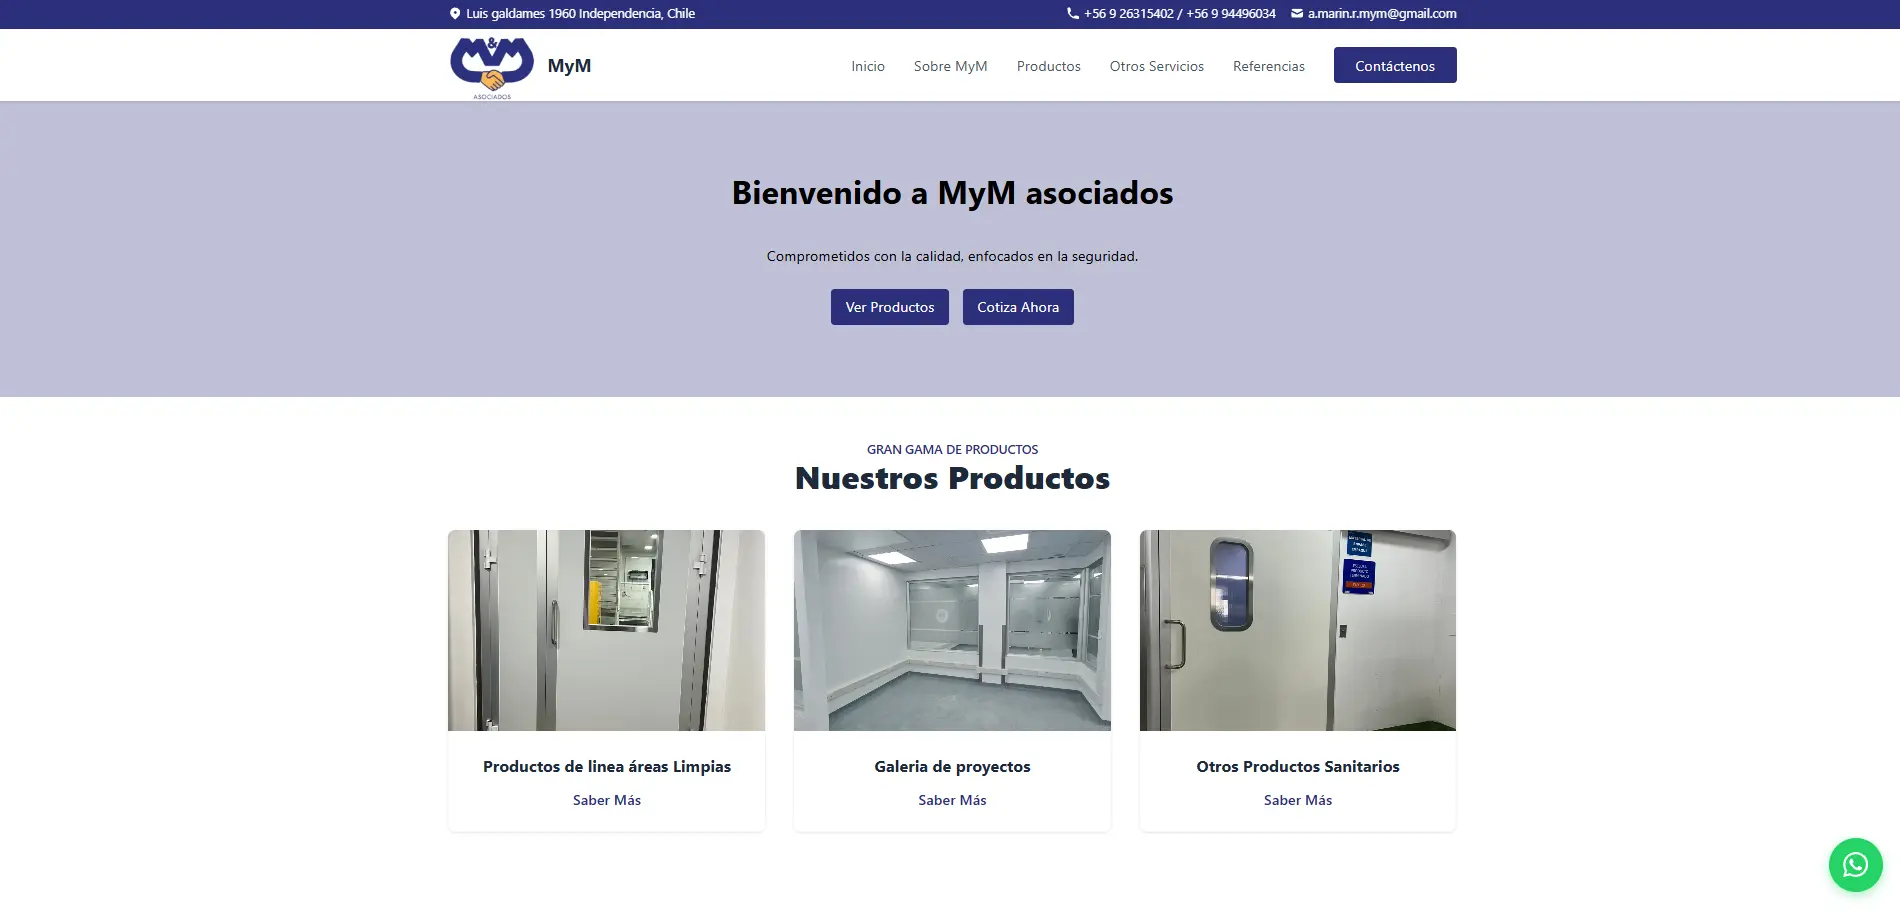The image size is (1900, 911).
Task: Click Cotiza Ahora
Action: (1017, 307)
